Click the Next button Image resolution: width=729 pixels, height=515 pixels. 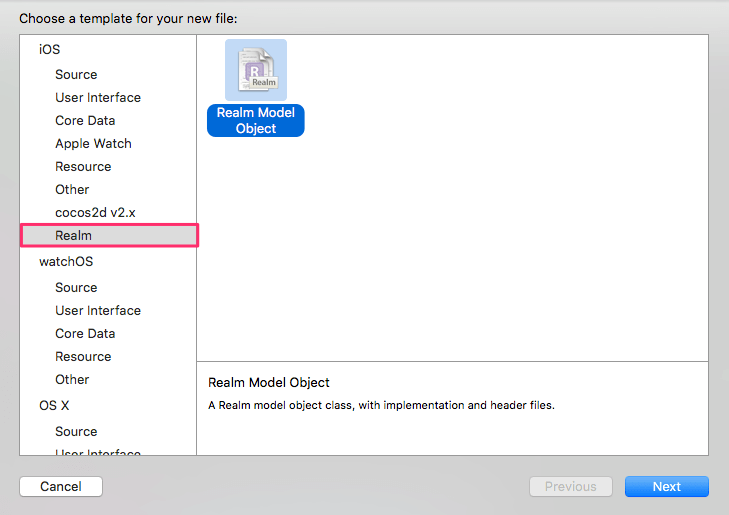[666, 487]
